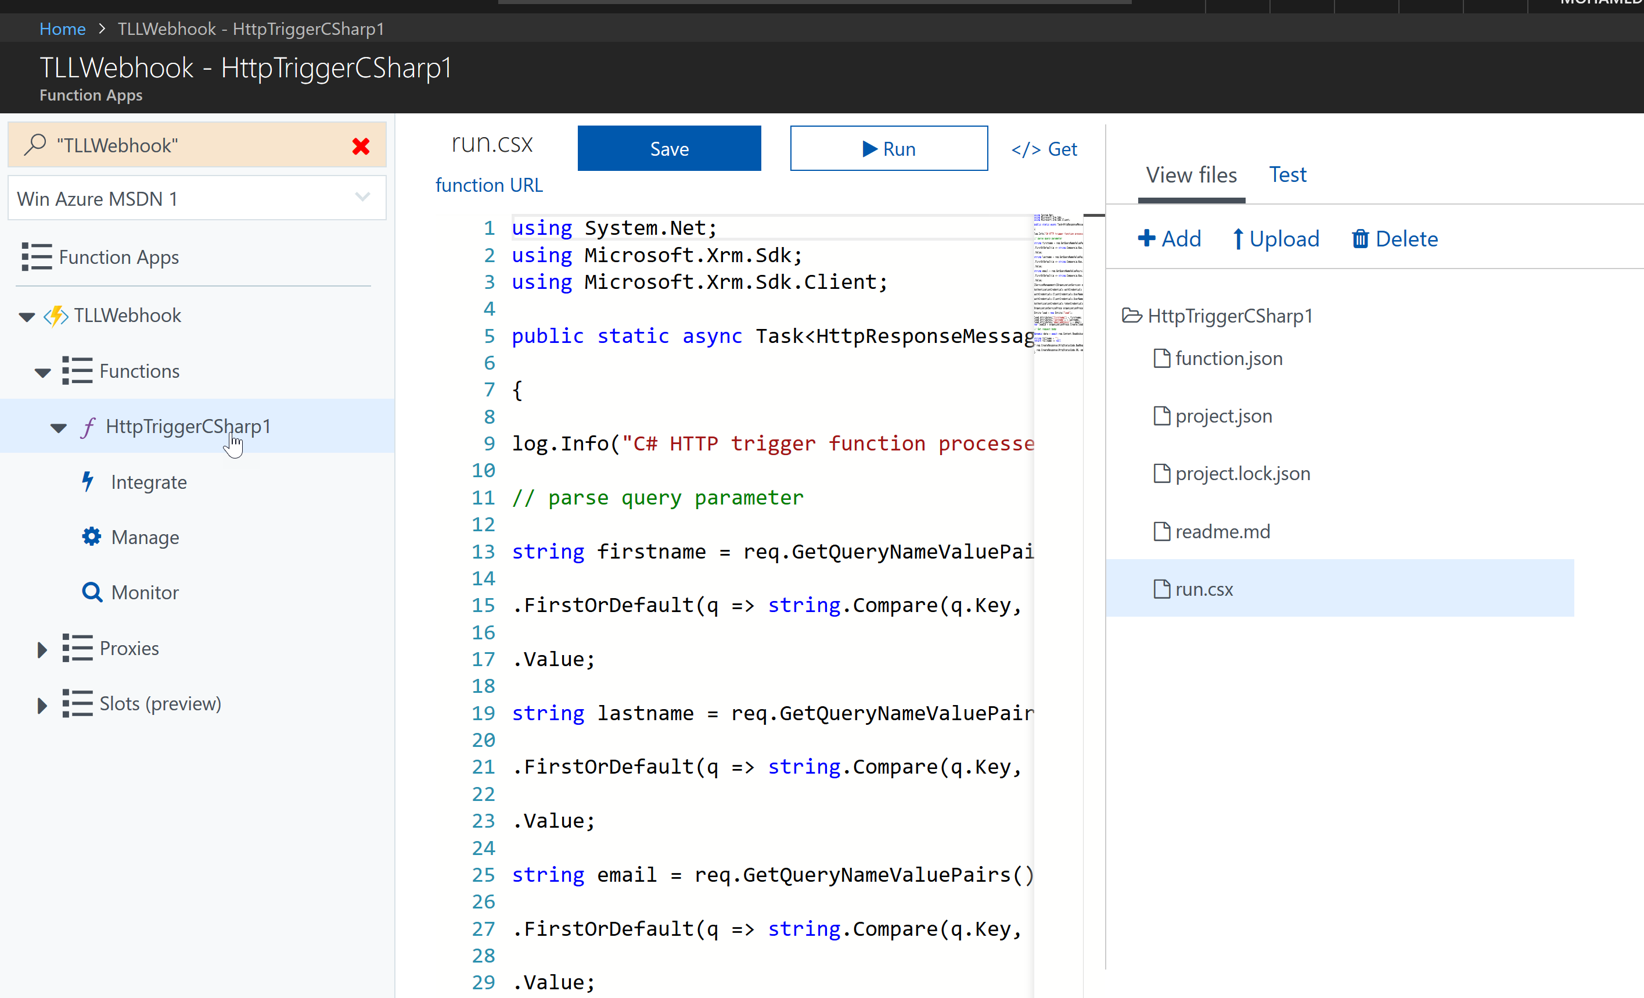Click the TLLWebhook search input field
Image resolution: width=1644 pixels, height=998 pixels.
(197, 145)
